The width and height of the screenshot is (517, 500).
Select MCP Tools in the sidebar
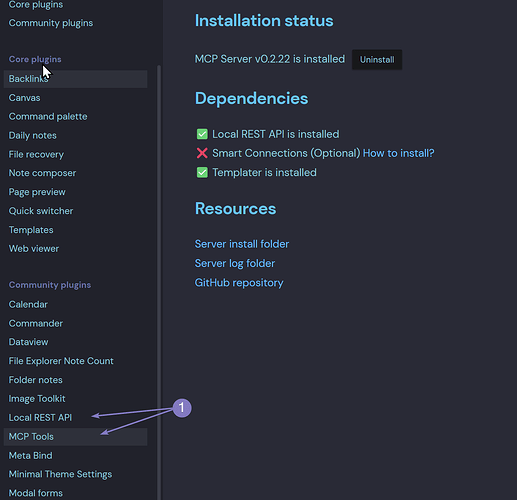[x=75, y=437]
